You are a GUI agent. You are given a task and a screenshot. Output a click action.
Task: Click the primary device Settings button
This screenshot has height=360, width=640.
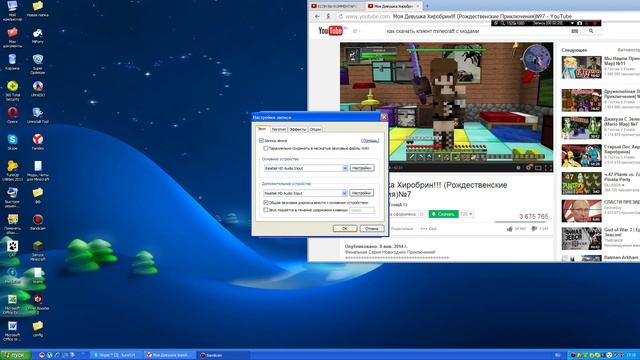pyautogui.click(x=362, y=168)
